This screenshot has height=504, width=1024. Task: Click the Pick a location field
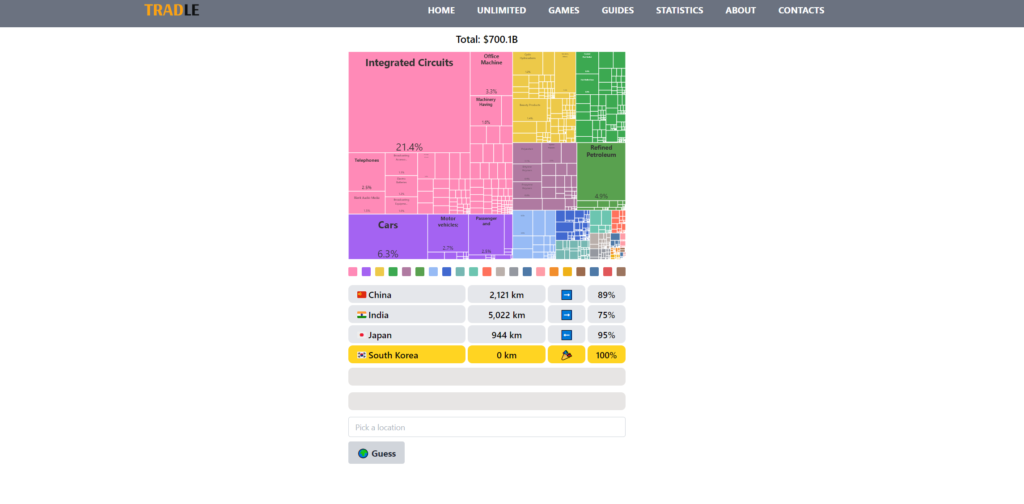point(486,427)
